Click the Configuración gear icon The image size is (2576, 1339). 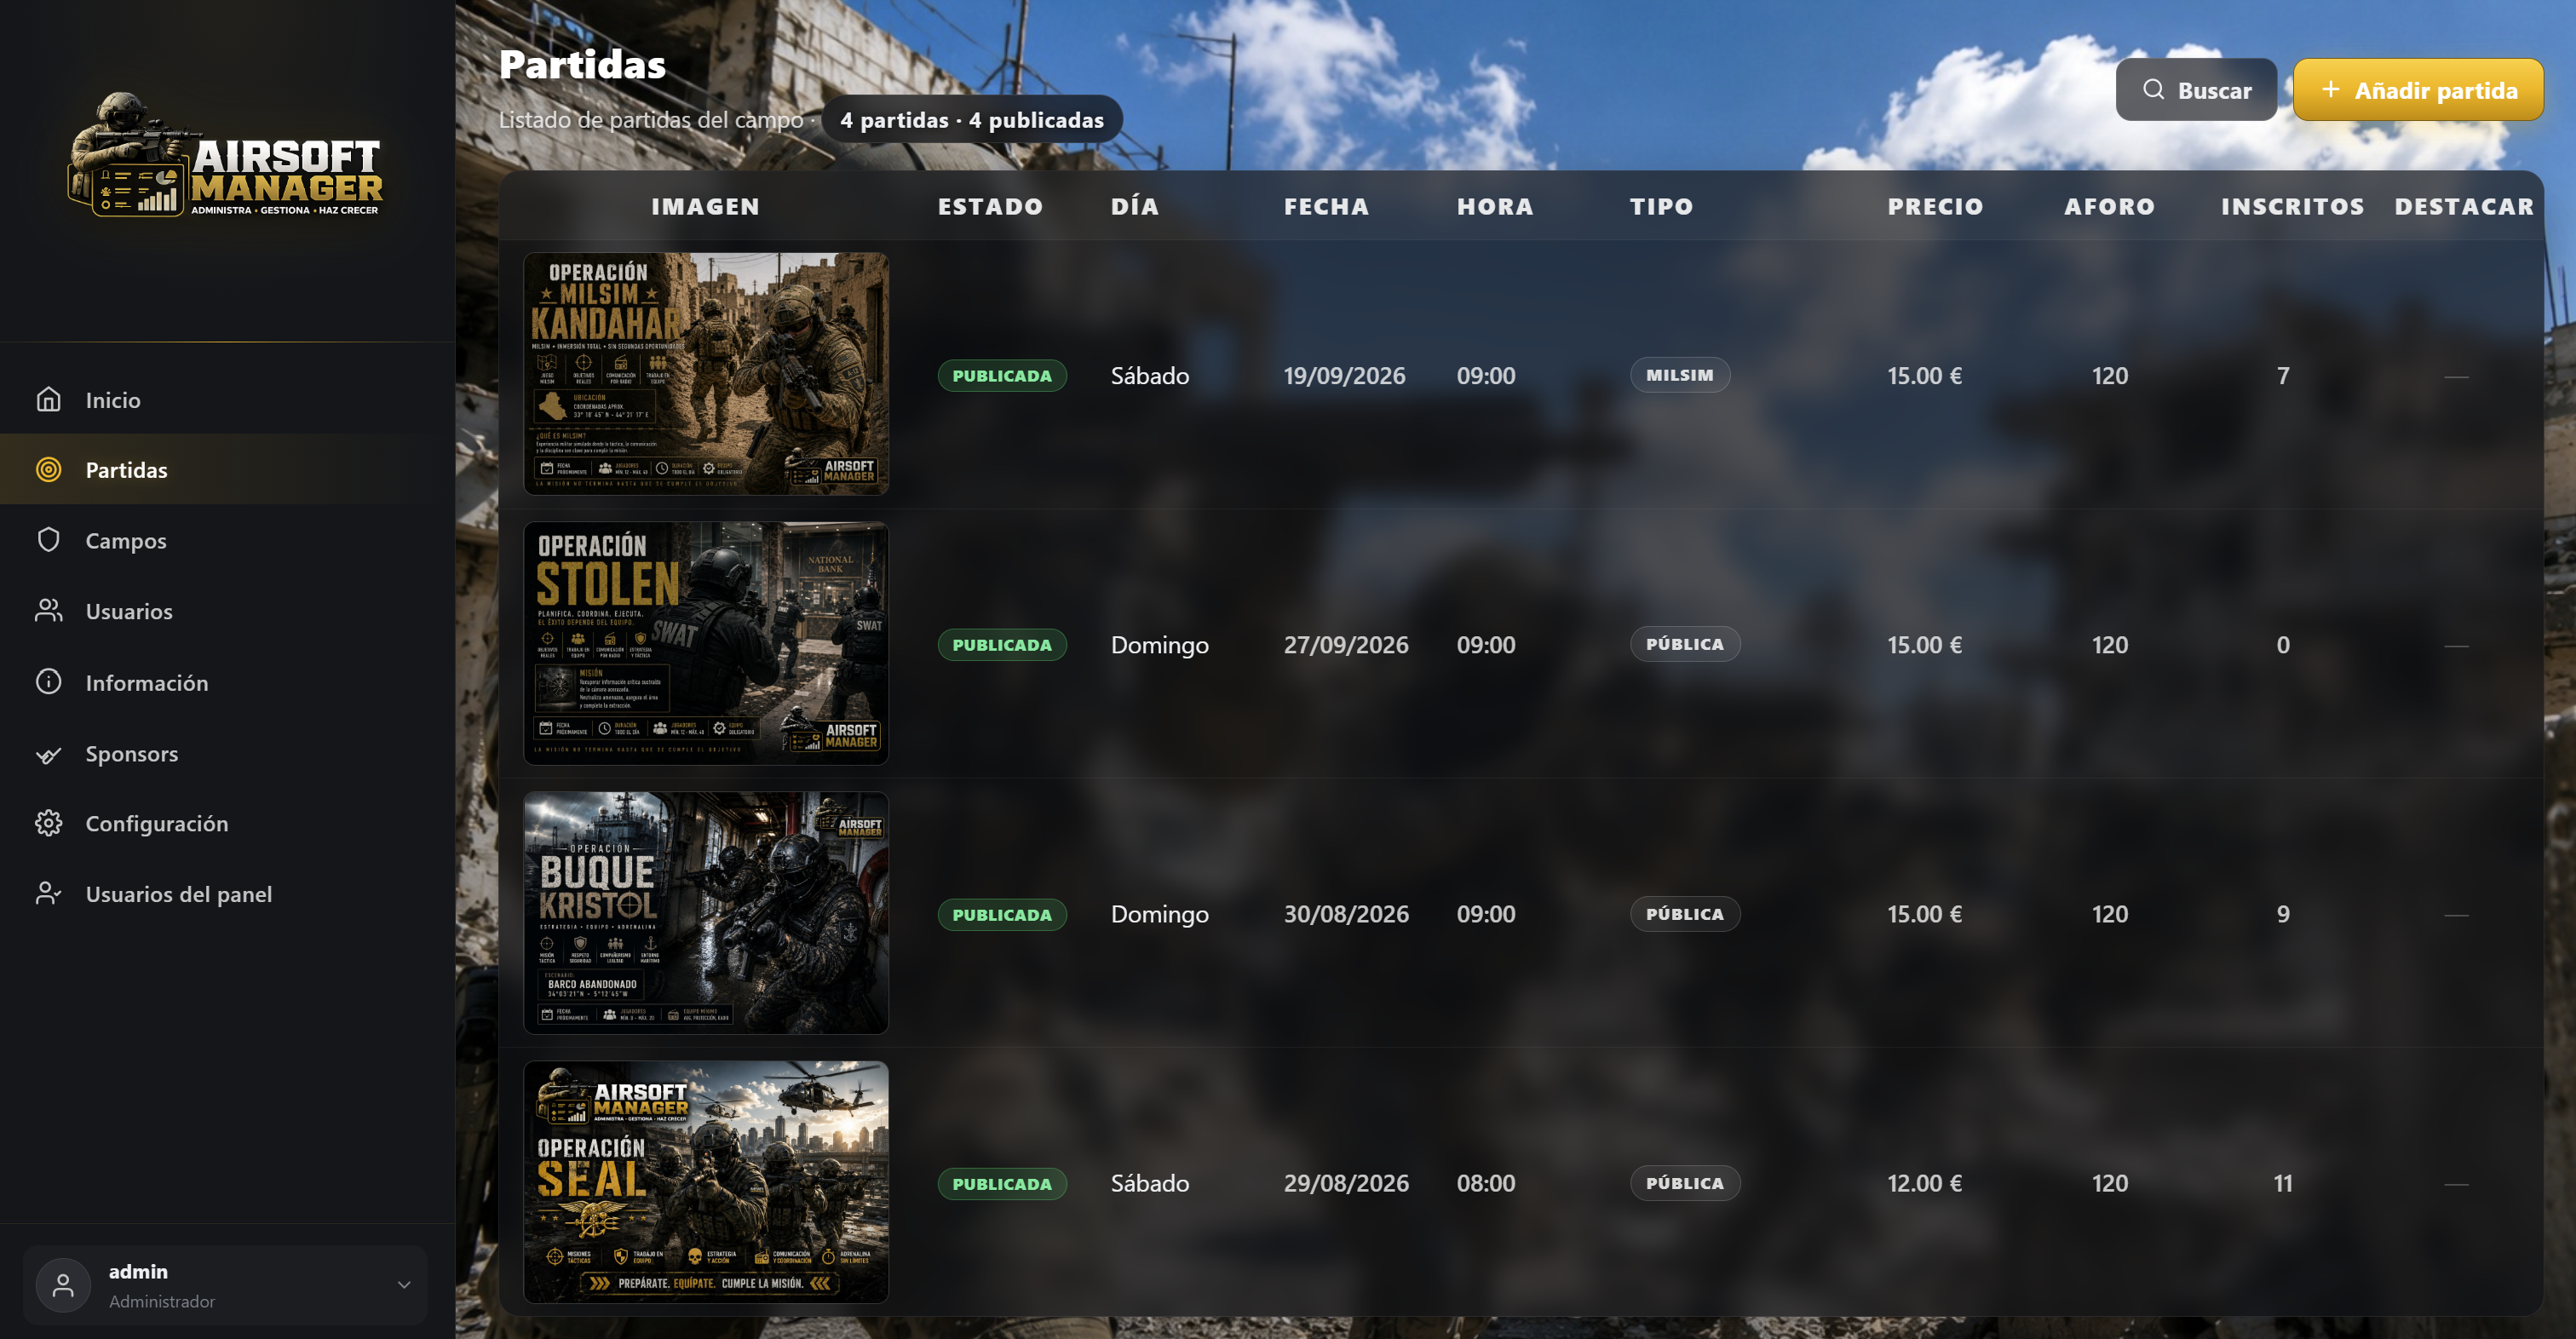tap(49, 824)
